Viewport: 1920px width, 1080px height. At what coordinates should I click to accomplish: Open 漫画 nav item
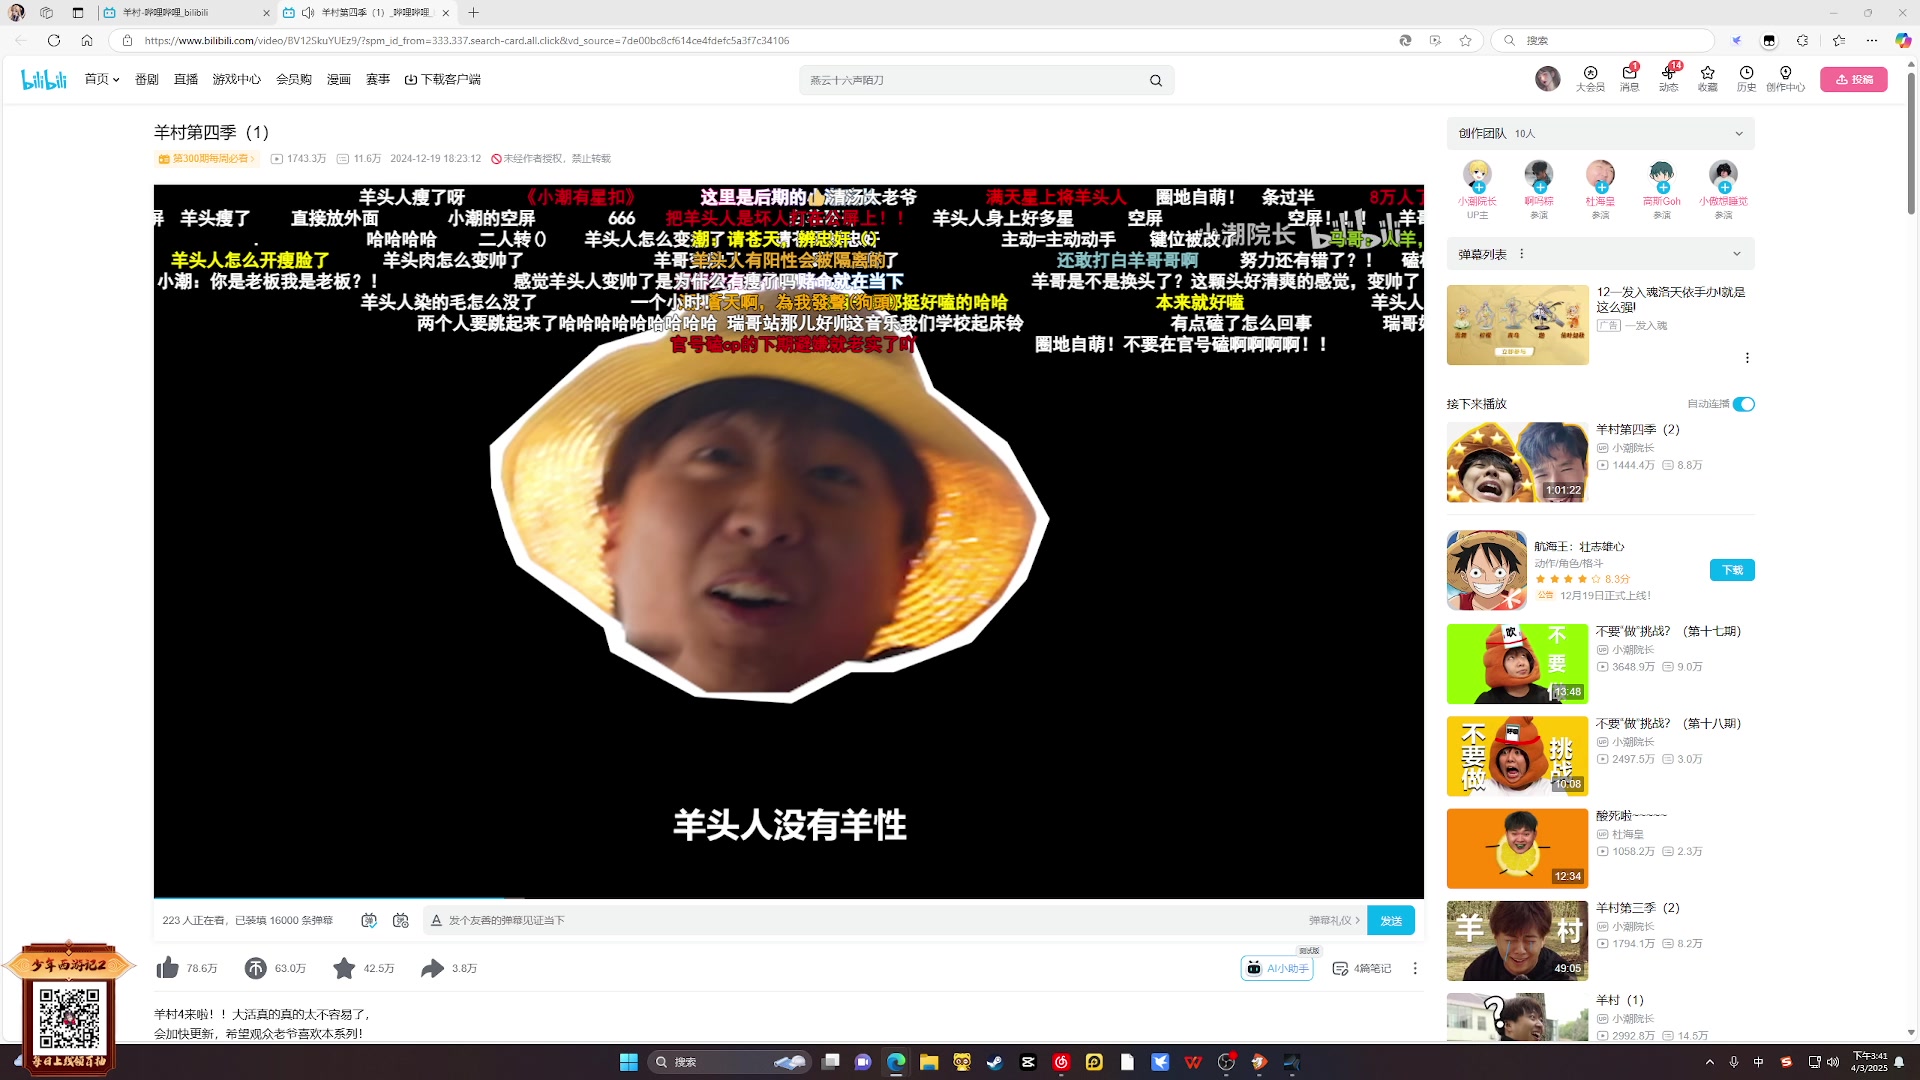[x=339, y=79]
